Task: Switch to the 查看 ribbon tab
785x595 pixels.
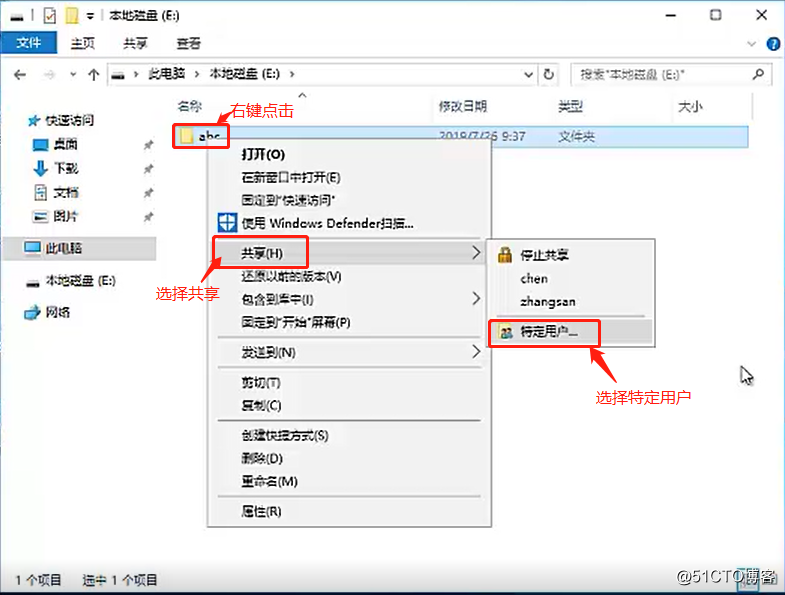Action: click(x=188, y=44)
